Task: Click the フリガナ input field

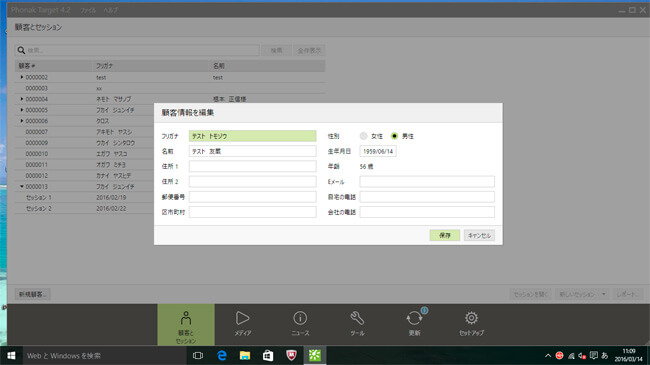Action: (252, 136)
